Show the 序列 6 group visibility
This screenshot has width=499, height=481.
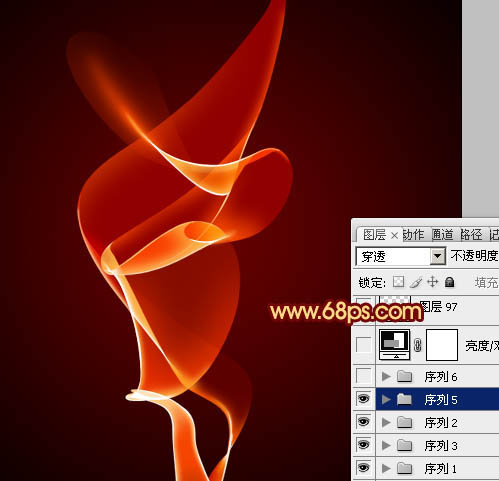[363, 376]
